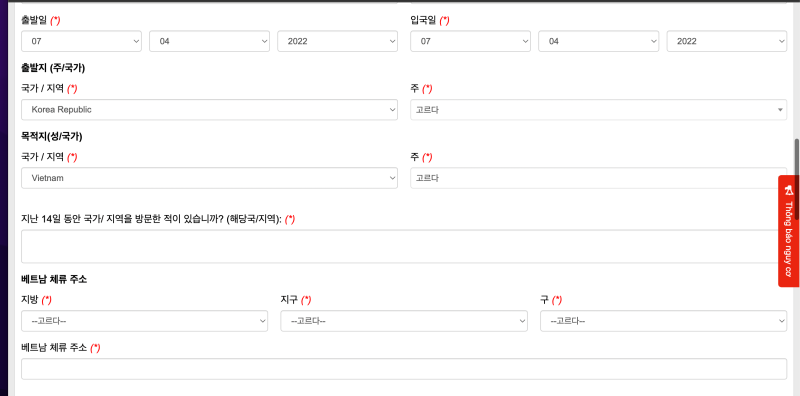Open the 지구 district dropdown
This screenshot has width=800, height=396.
(x=404, y=321)
